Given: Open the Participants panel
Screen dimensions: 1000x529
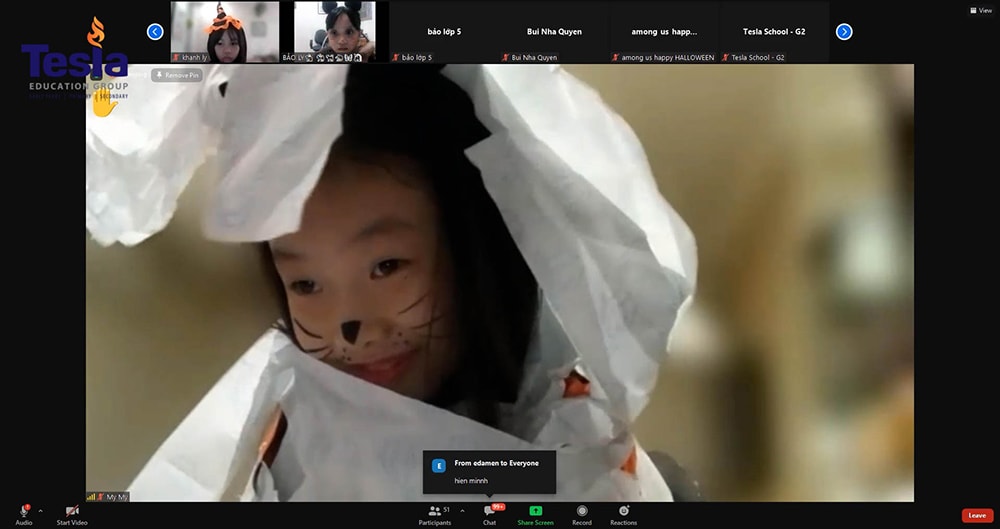Looking at the screenshot, I should pyautogui.click(x=435, y=515).
